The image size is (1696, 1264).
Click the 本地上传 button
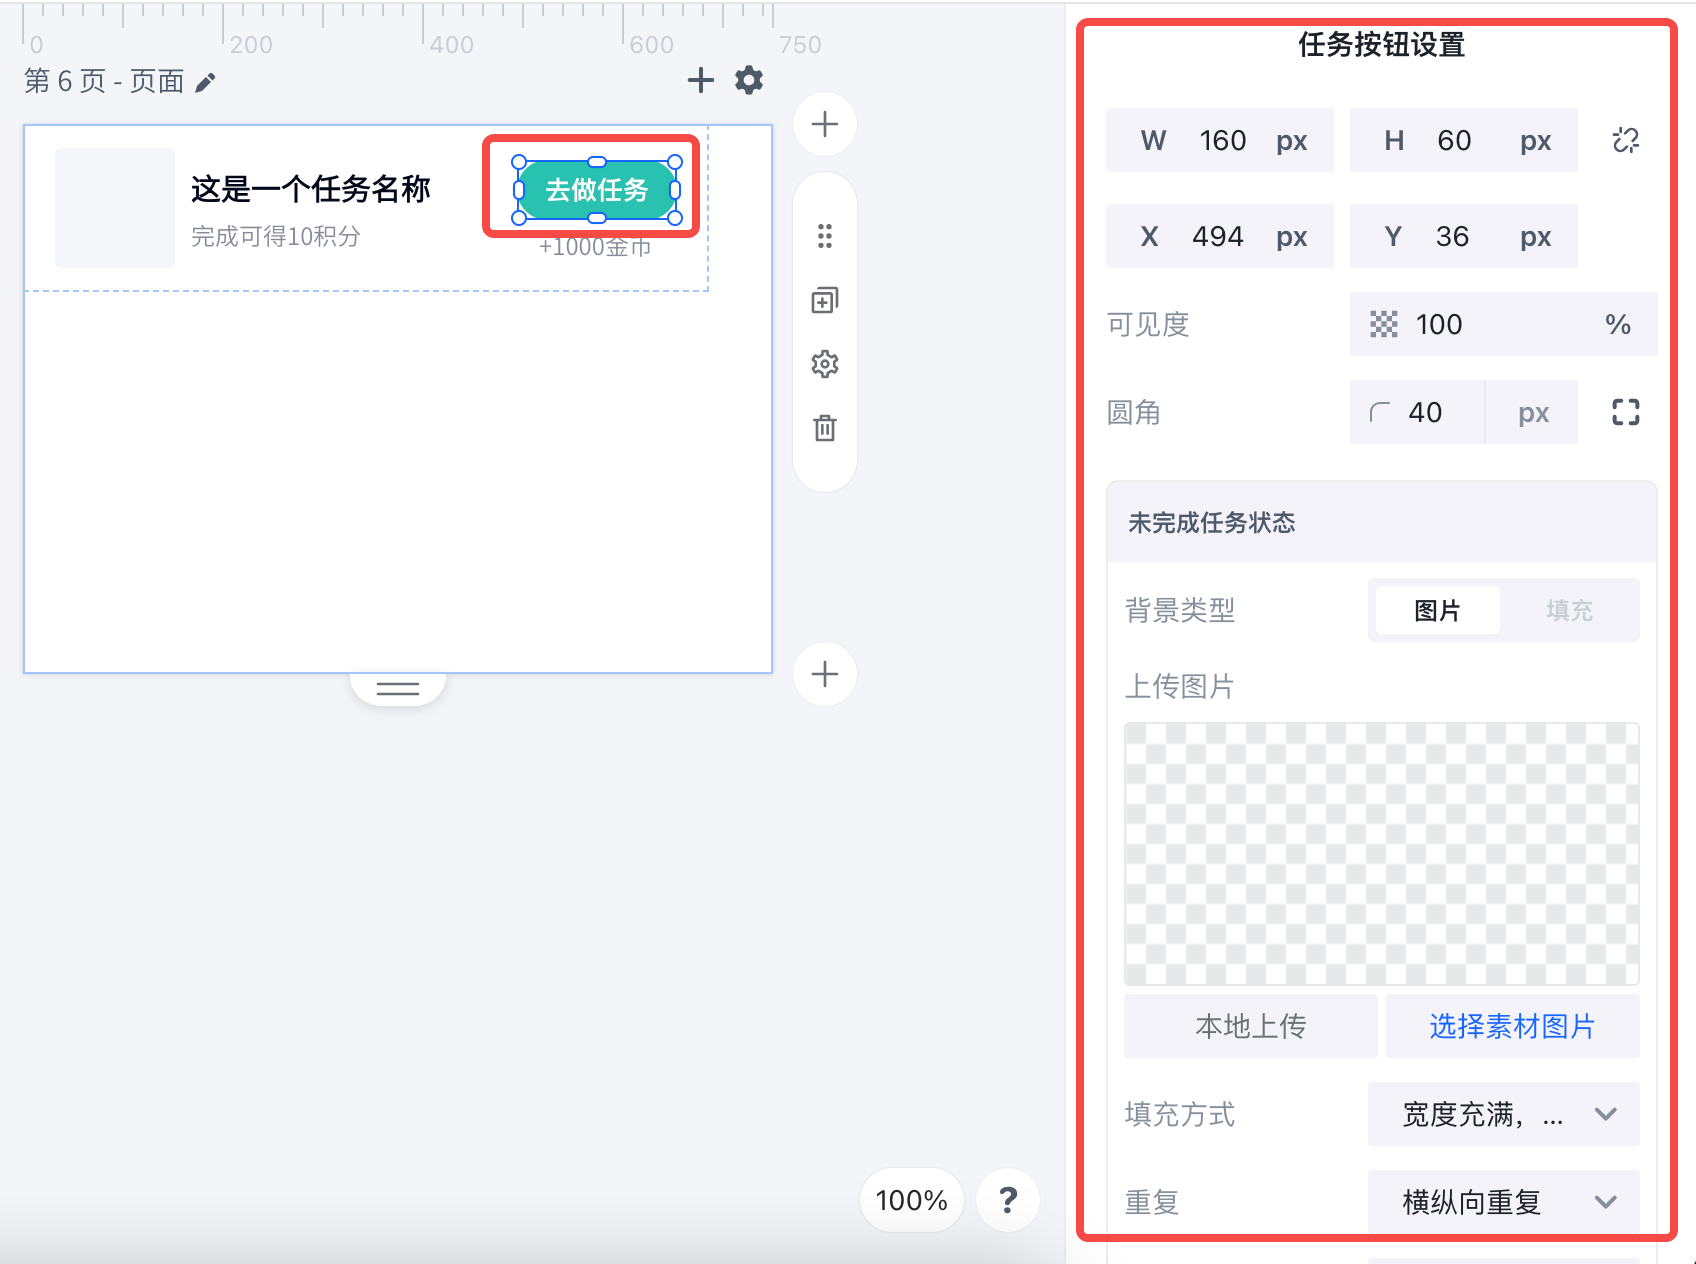pos(1251,1026)
